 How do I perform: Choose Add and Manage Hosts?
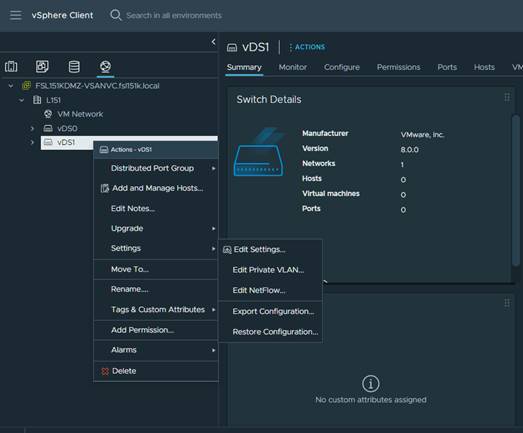pos(156,188)
